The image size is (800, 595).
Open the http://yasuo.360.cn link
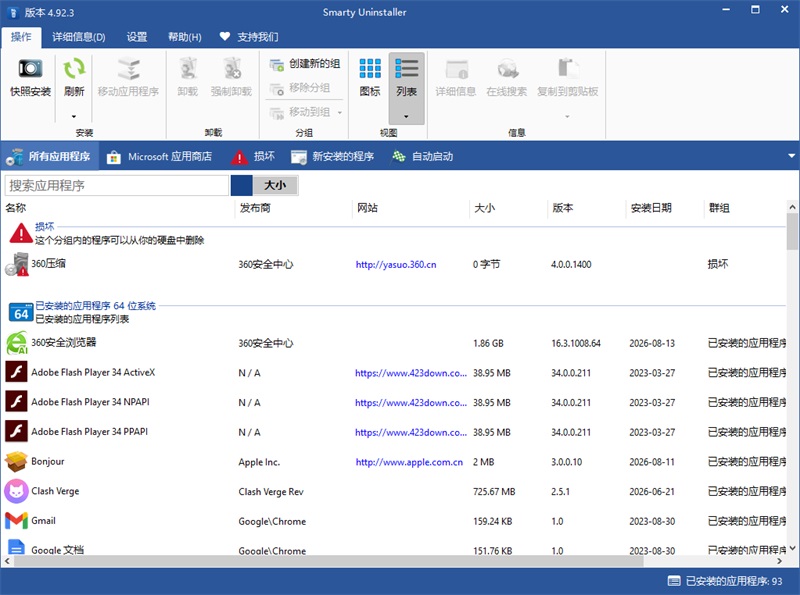point(396,264)
